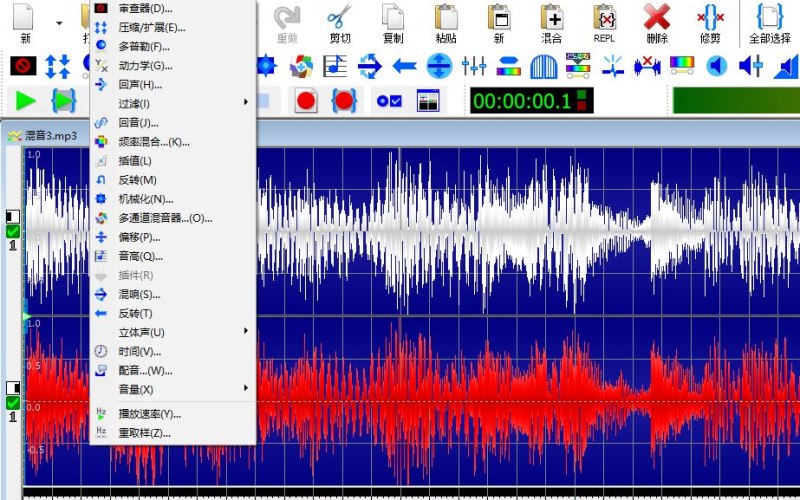This screenshot has width=800, height=500.
Task: Click the change volume speaker-slider icon
Action: 751,66
